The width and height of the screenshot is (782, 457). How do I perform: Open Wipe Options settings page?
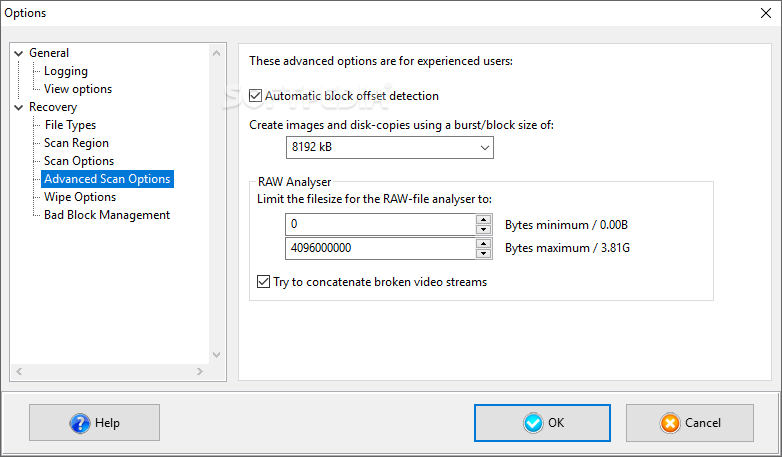pos(80,197)
